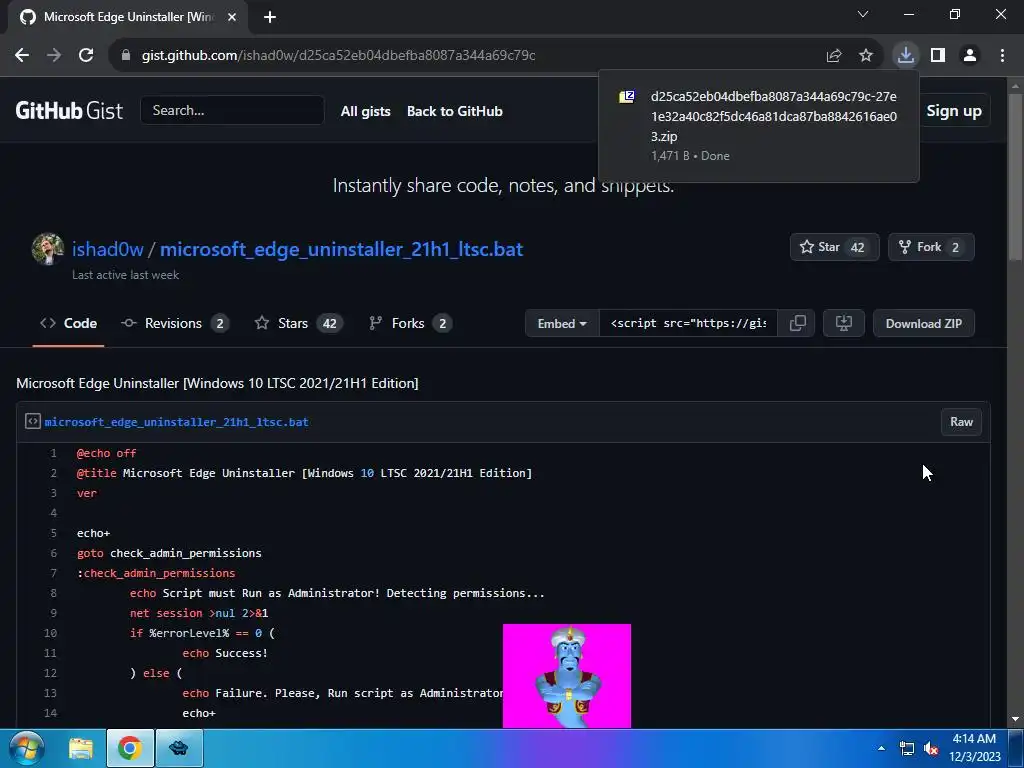Open File Explorer from the taskbar
The height and width of the screenshot is (768, 1024).
pos(81,748)
